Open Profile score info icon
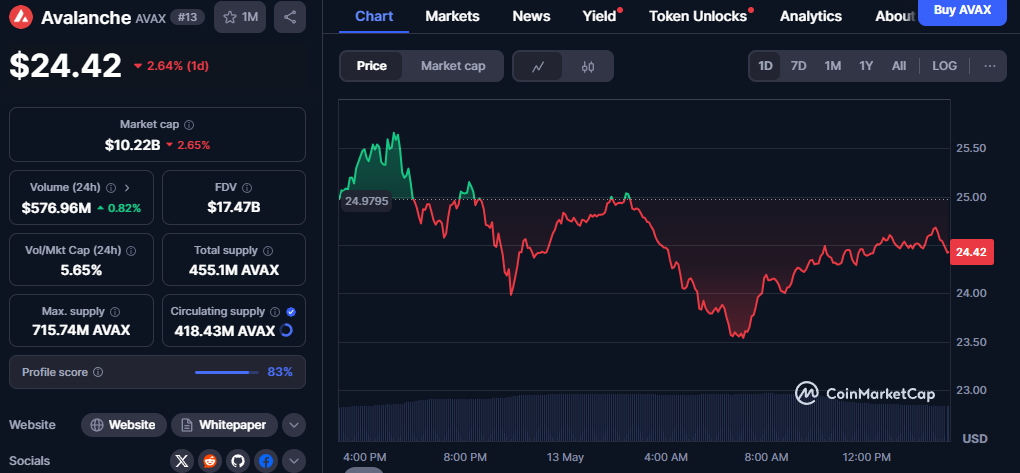The width and height of the screenshot is (1020, 473). pos(98,372)
